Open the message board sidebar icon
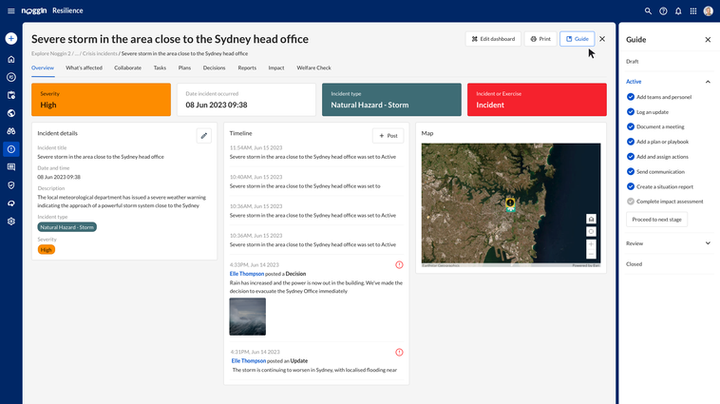 click(x=11, y=167)
